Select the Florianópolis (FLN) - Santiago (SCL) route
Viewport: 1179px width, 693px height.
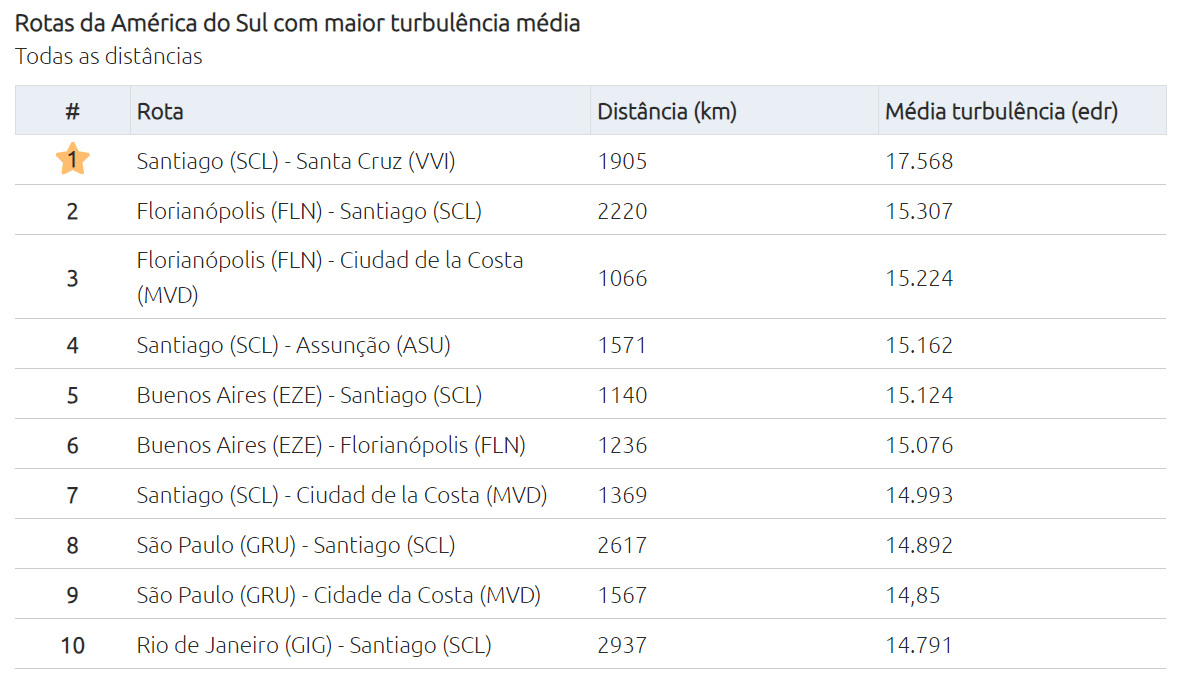click(x=309, y=211)
